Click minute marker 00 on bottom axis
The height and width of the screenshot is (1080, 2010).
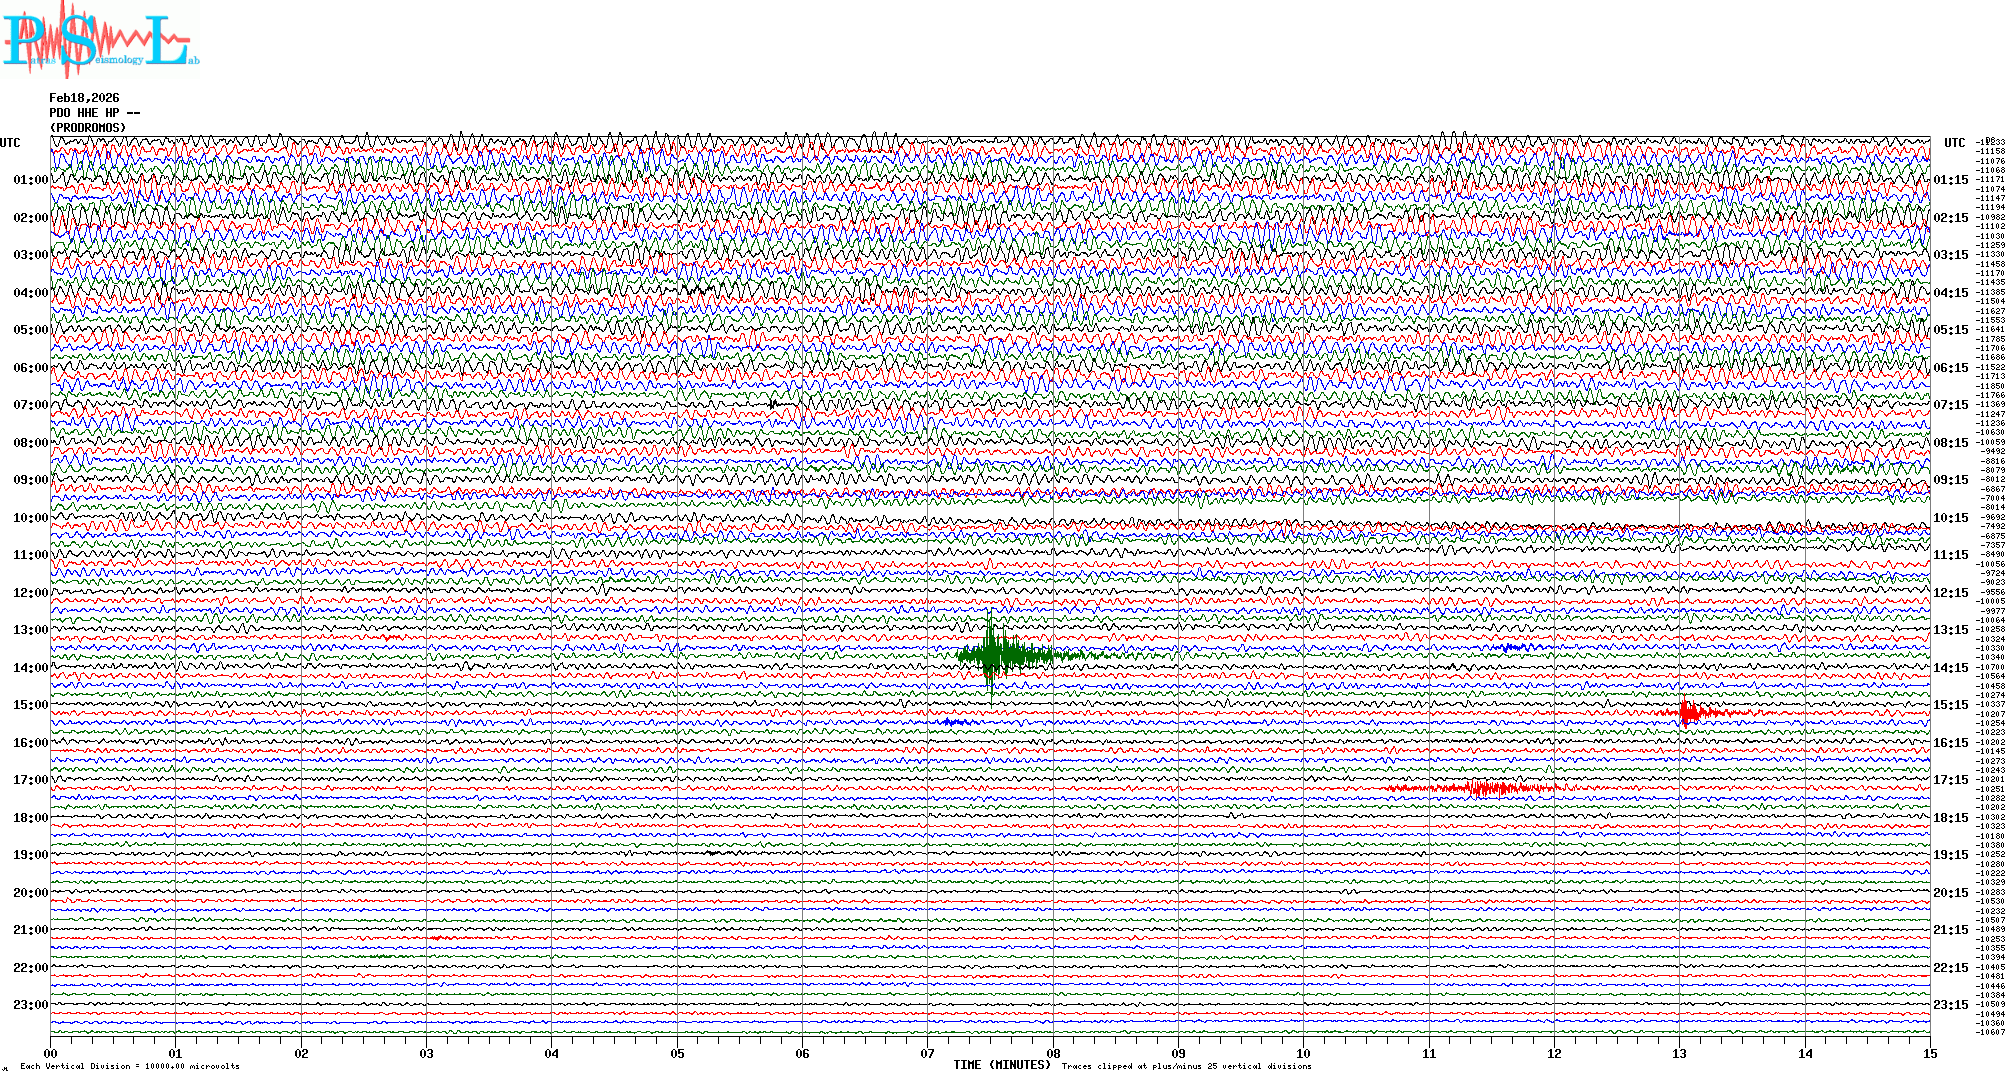pyautogui.click(x=51, y=1053)
